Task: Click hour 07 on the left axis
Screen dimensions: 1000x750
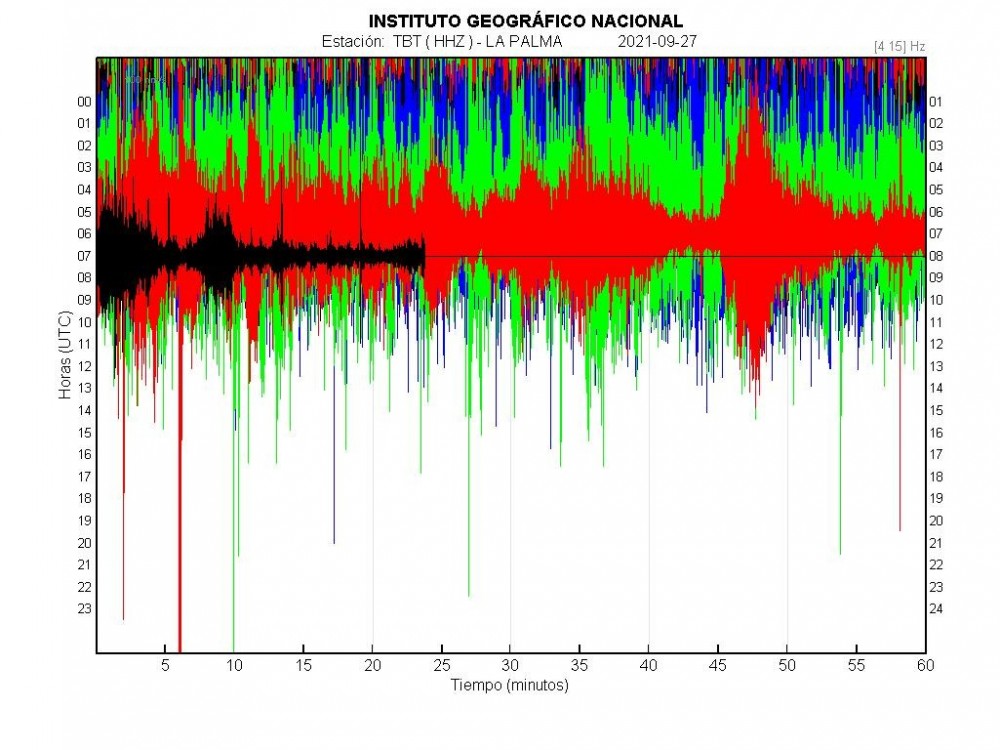Action: [84, 256]
